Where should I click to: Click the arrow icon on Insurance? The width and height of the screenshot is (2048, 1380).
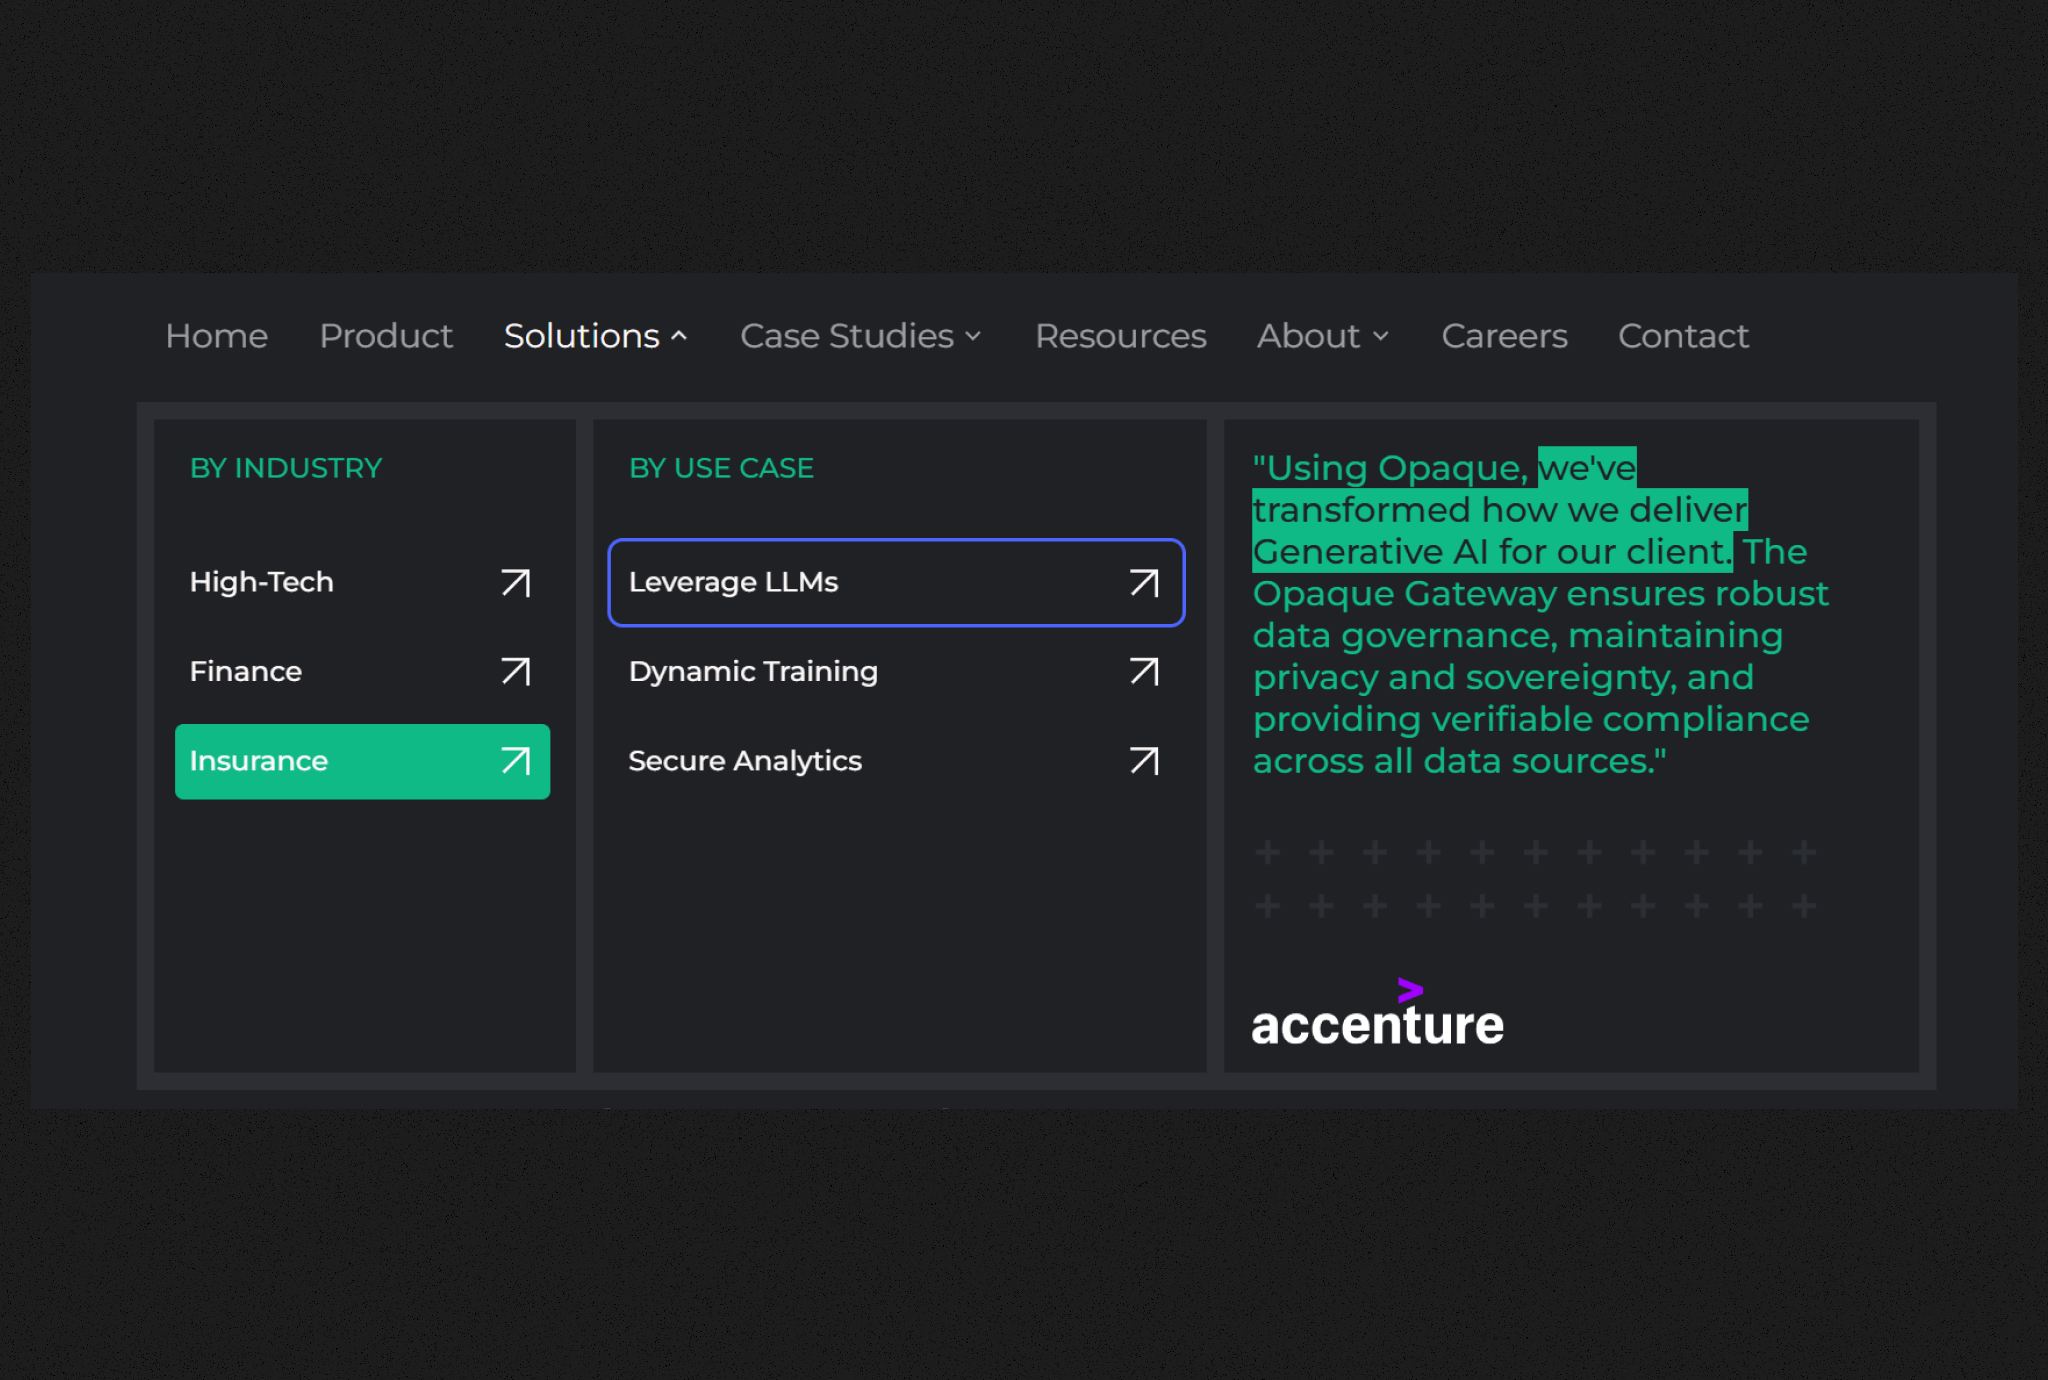point(516,761)
